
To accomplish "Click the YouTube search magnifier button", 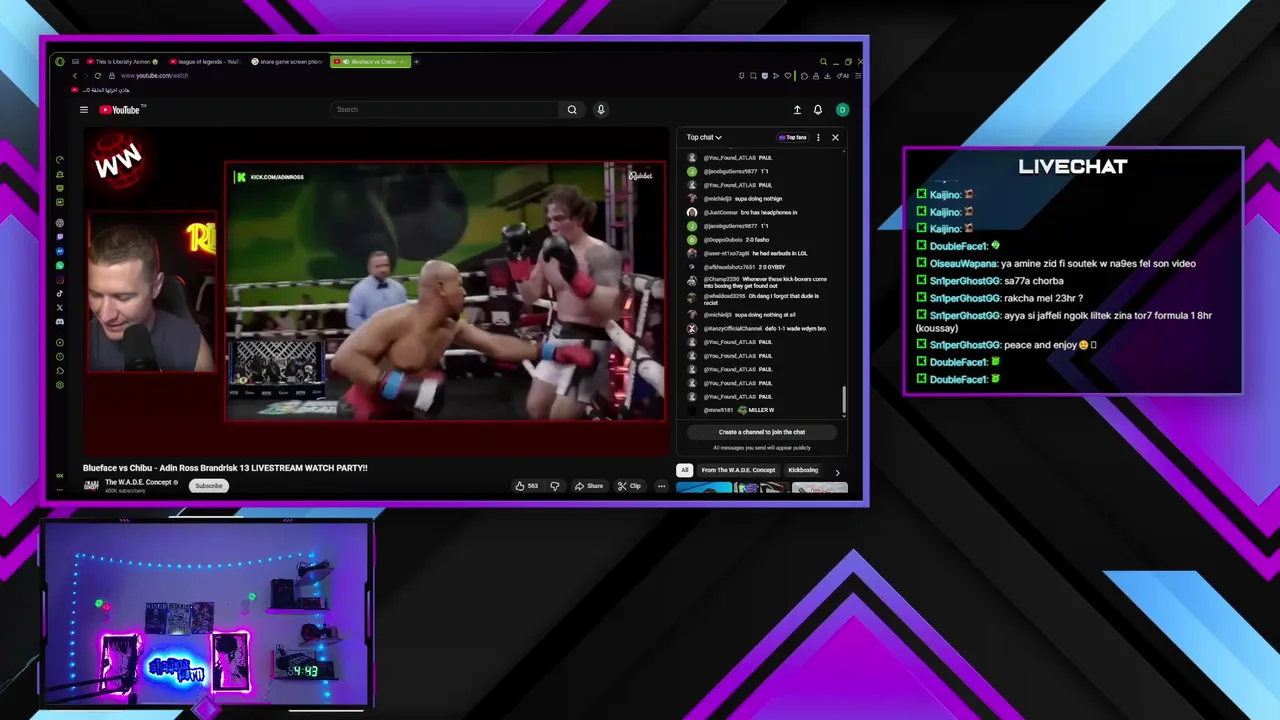I will click(x=572, y=110).
